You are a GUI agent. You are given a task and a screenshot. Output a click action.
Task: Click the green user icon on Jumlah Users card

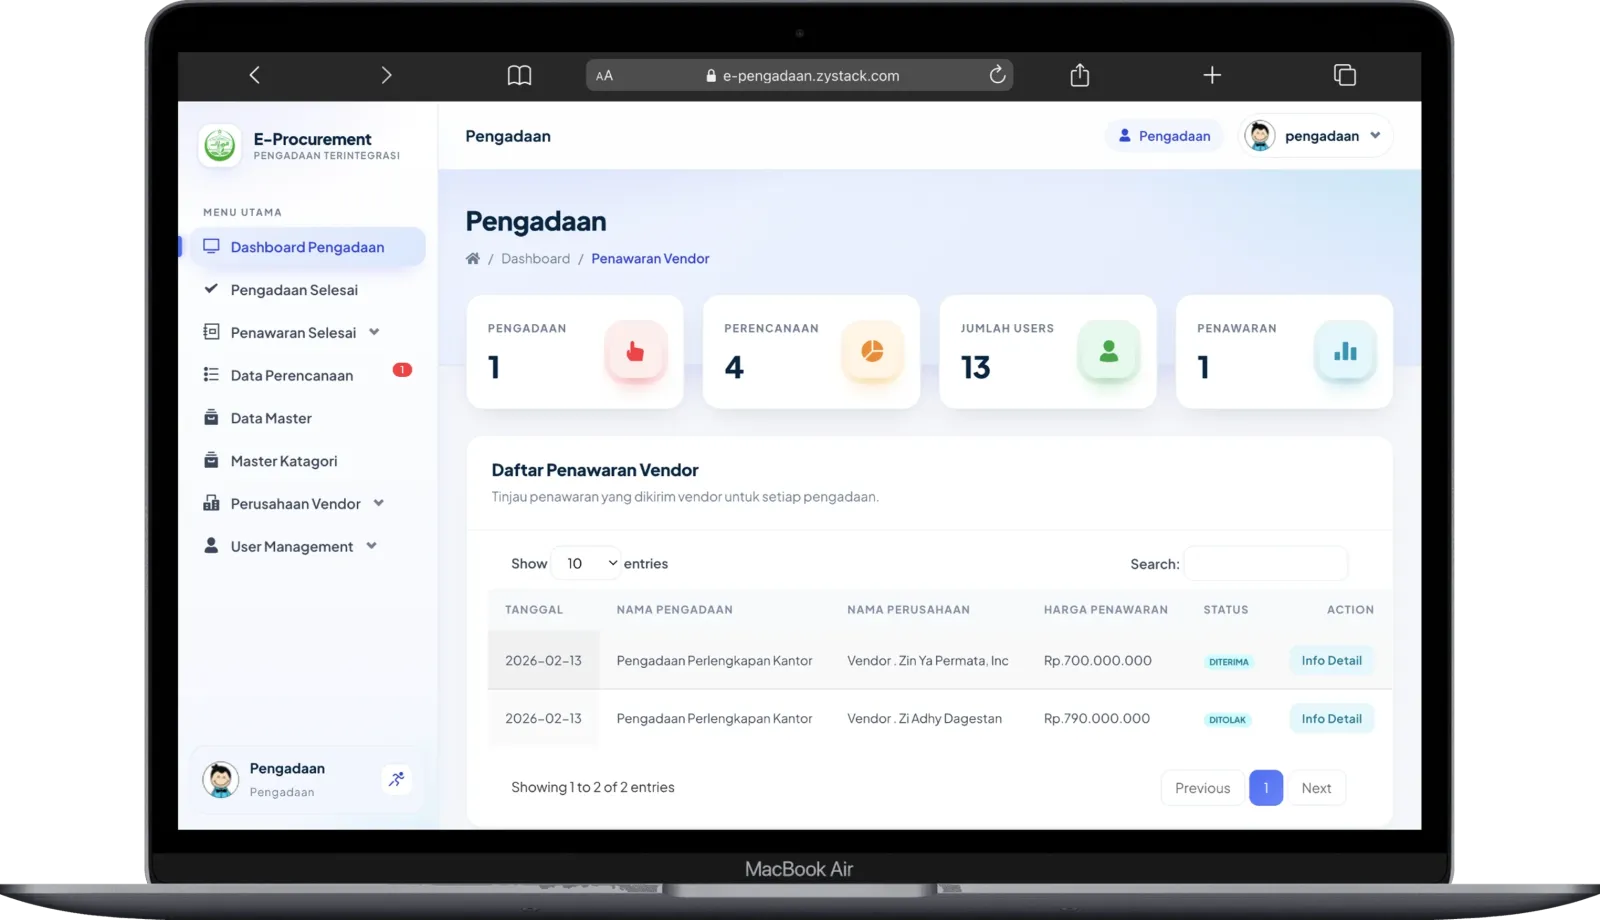(1108, 351)
